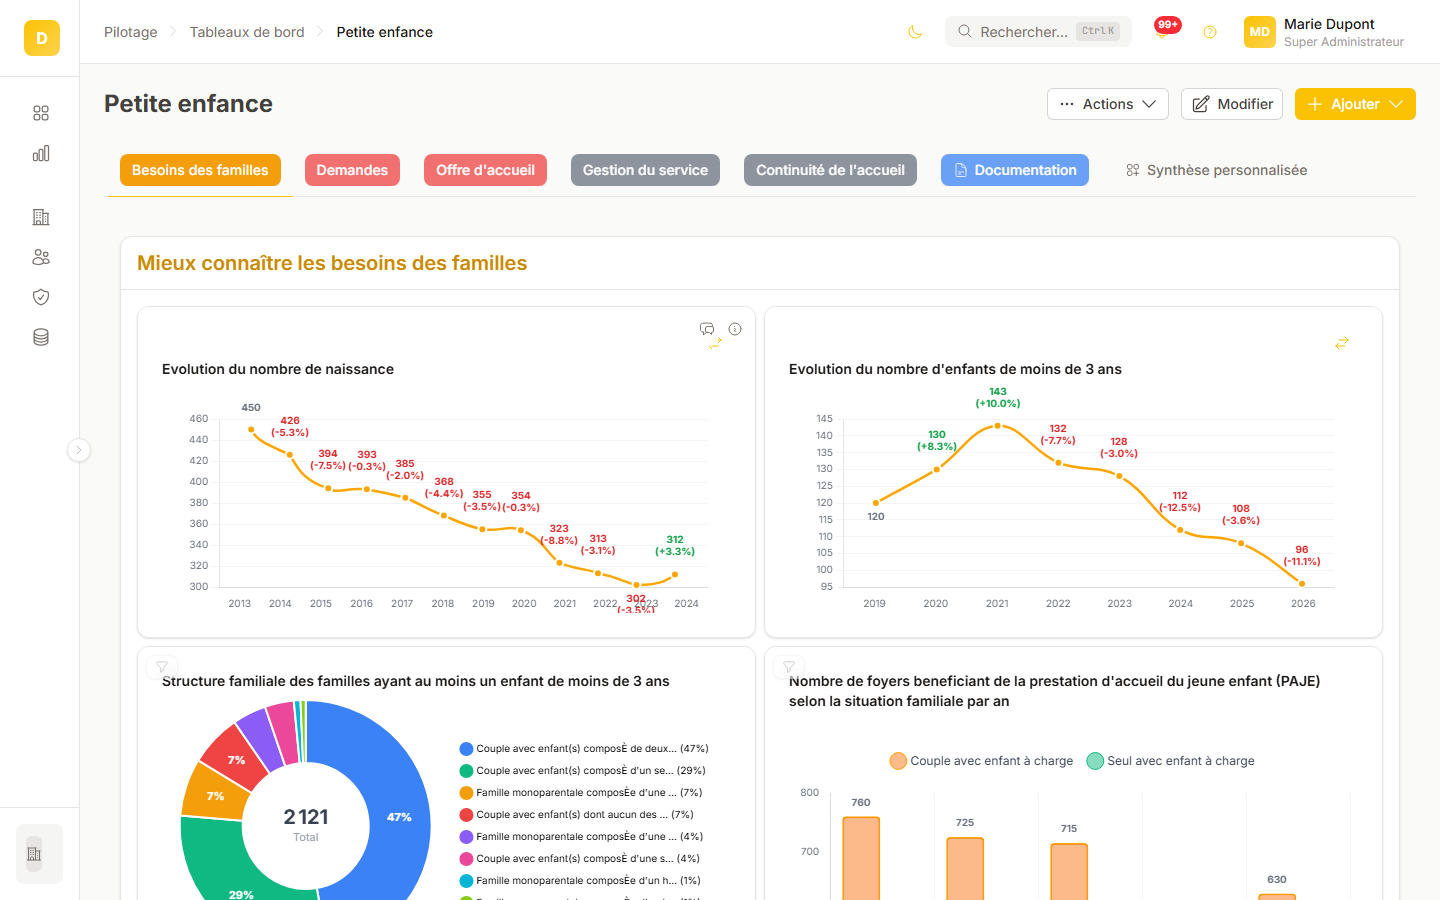Switch to the Demandes tab
The image size is (1440, 900).
(x=352, y=170)
